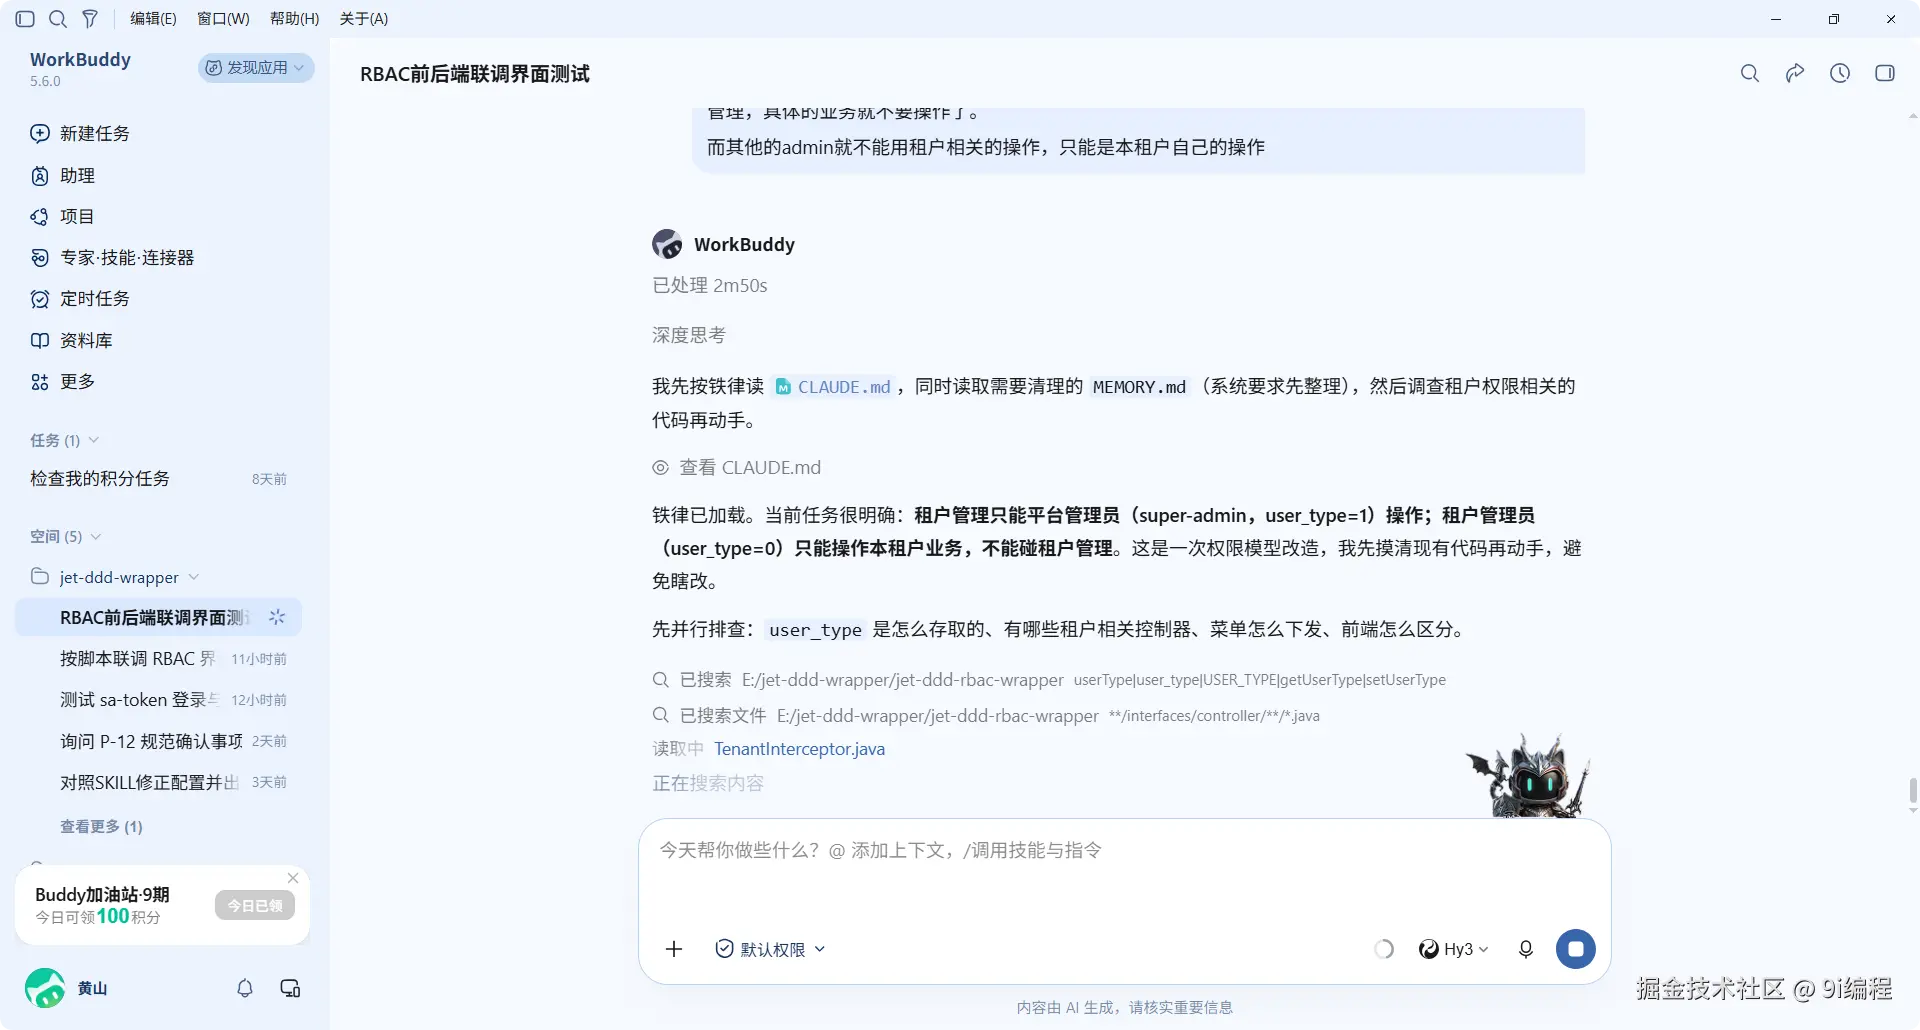Click the microphone voice input icon

tap(1526, 949)
